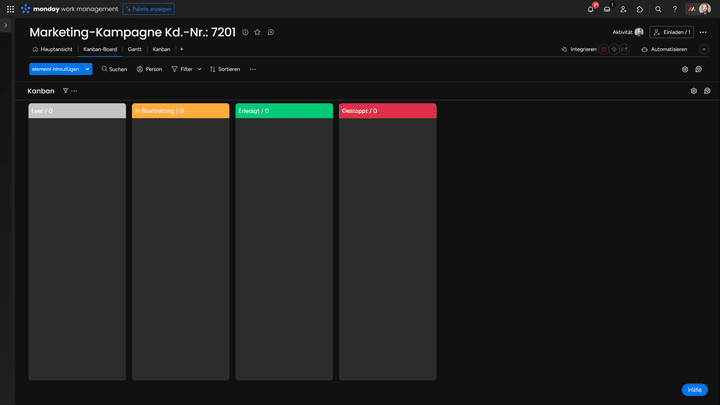720x405 pixels.
Task: Collapse the board header with chevron button
Action: 704,49
